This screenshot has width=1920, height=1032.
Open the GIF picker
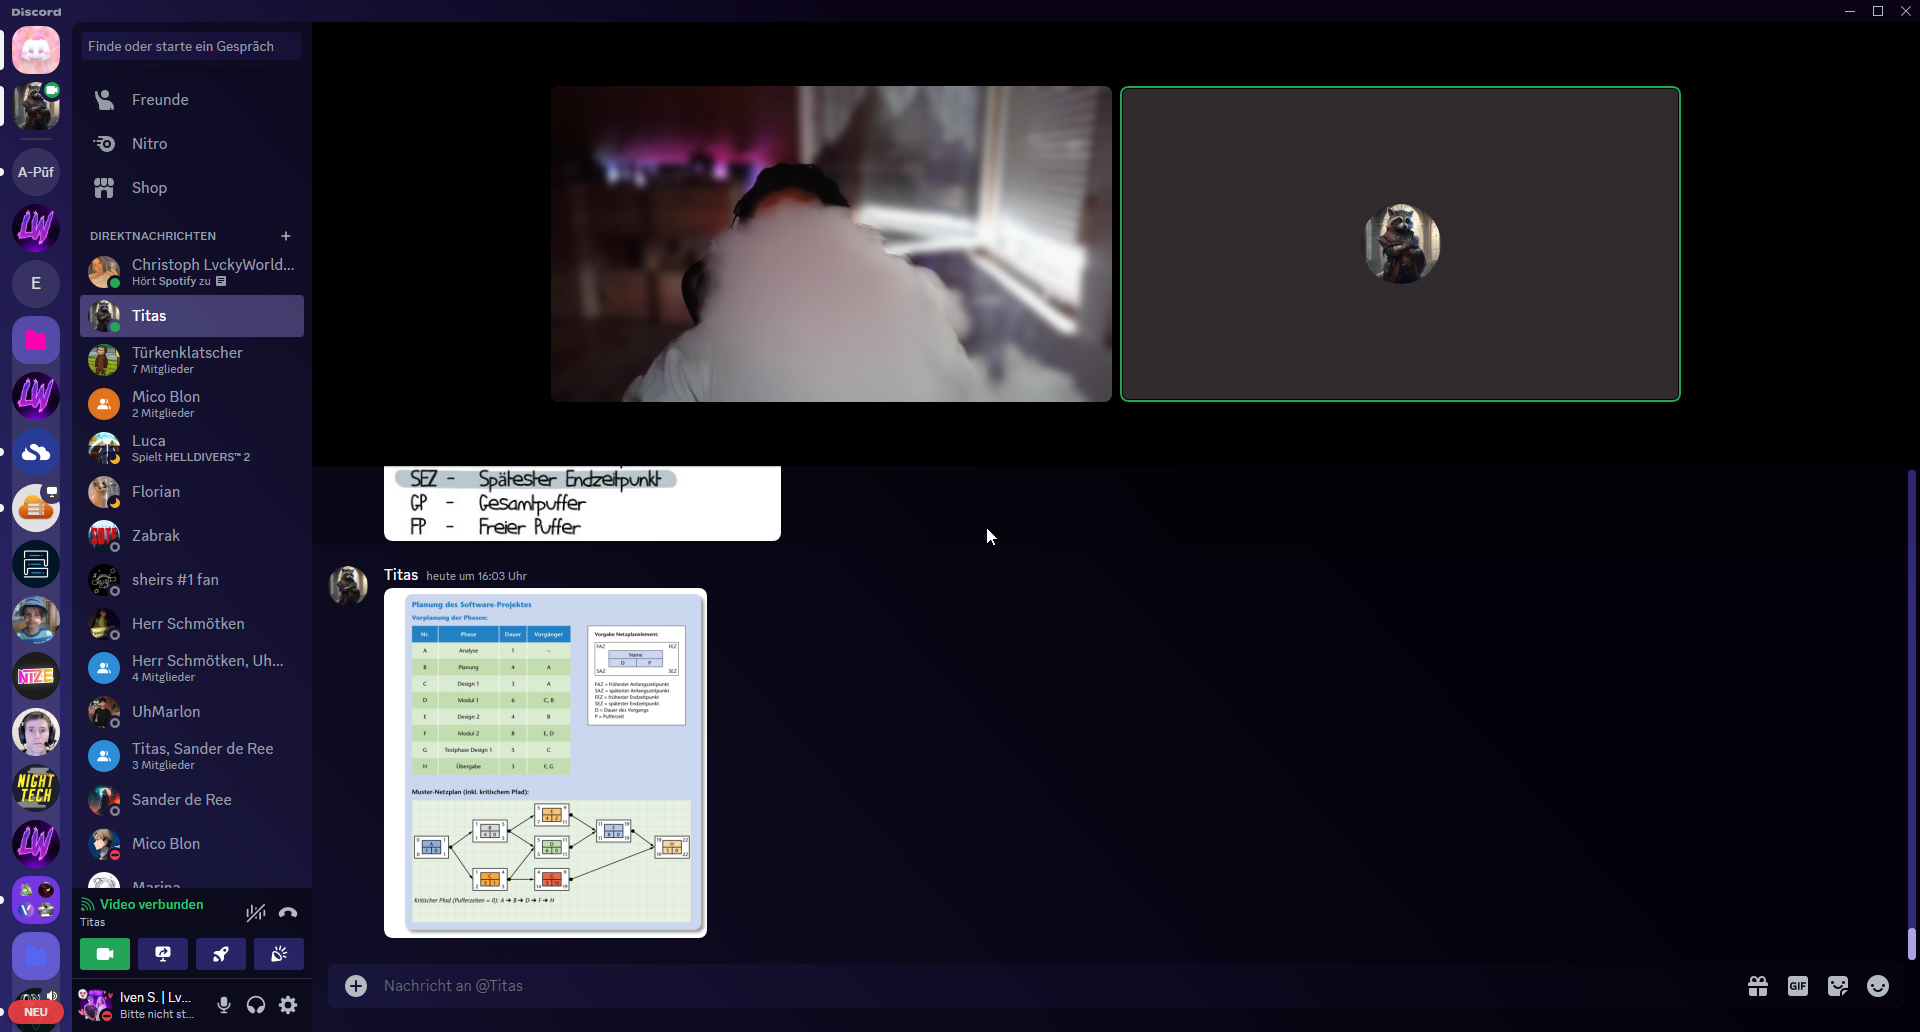coord(1798,986)
